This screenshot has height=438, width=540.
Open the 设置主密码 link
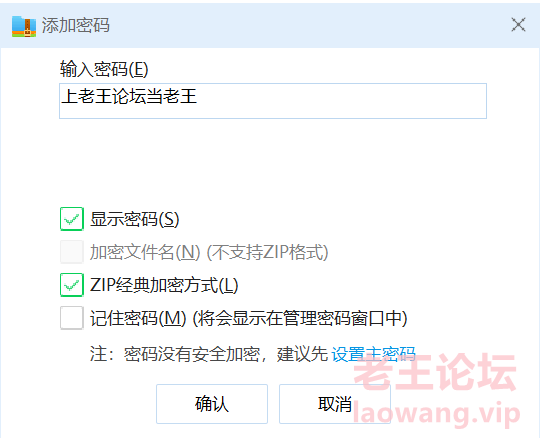coord(373,354)
